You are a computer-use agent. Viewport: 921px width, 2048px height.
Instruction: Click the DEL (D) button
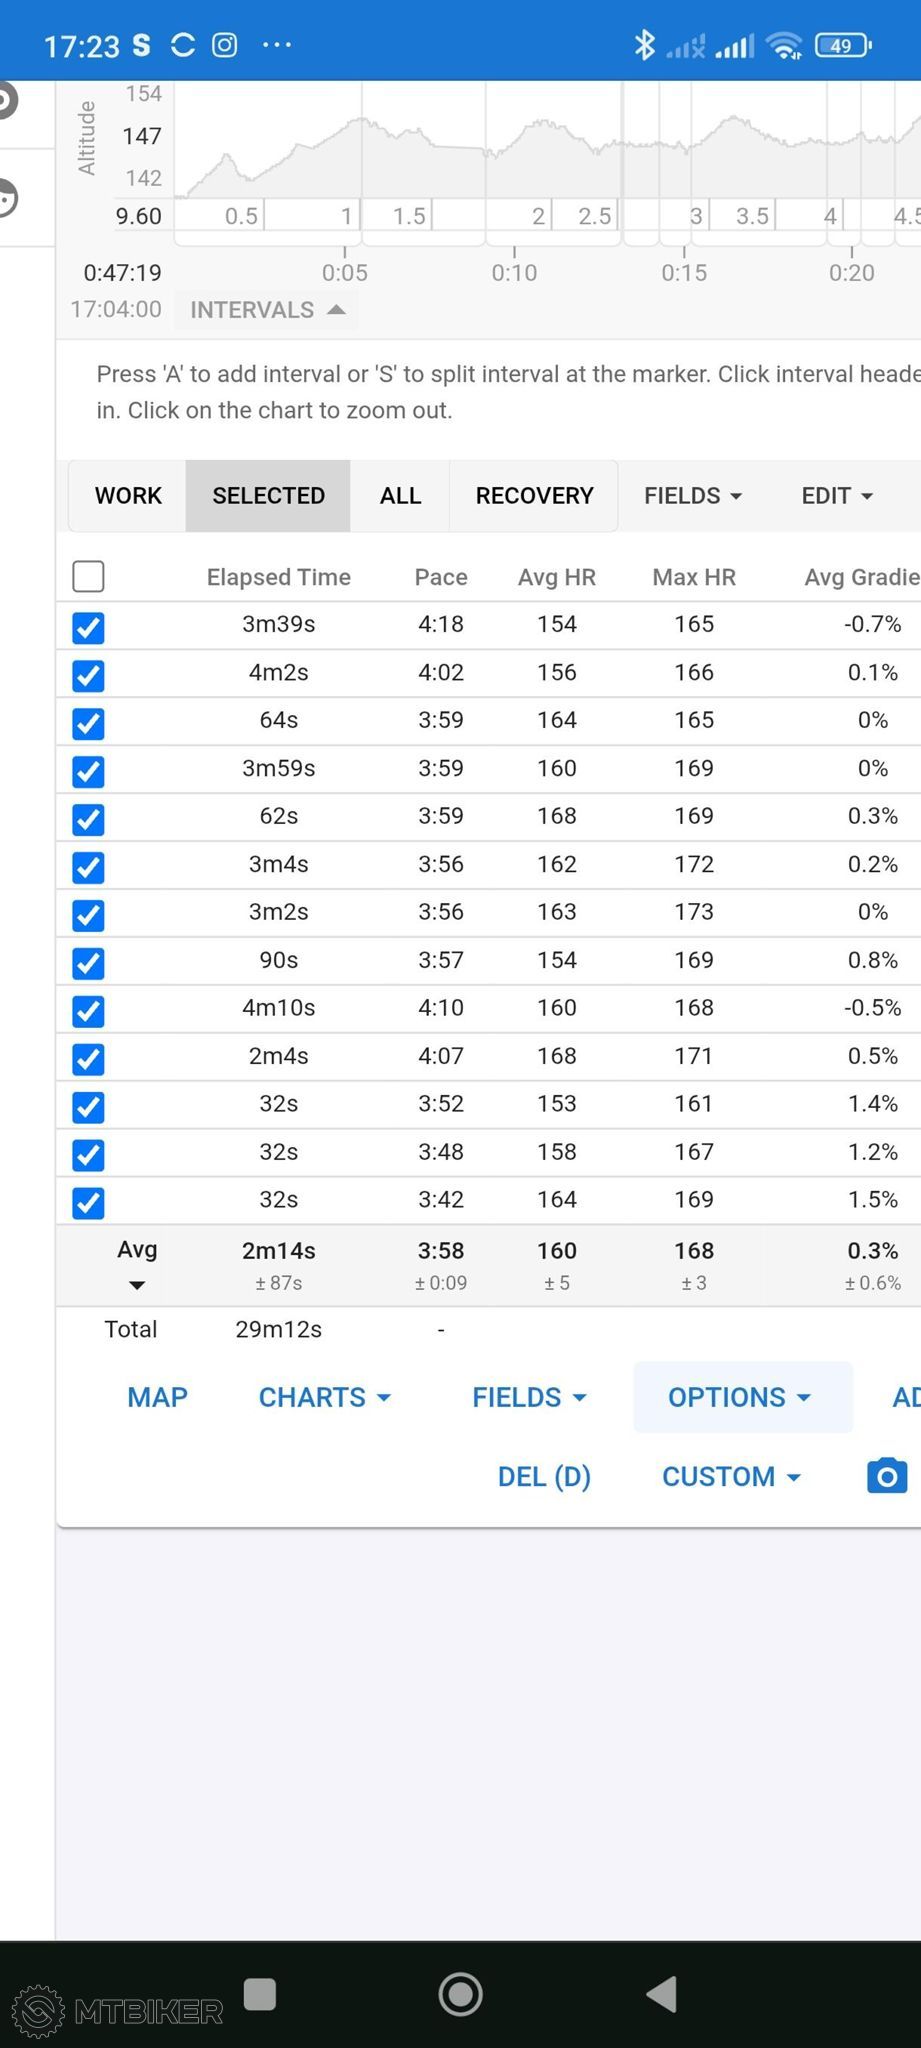tap(544, 1476)
